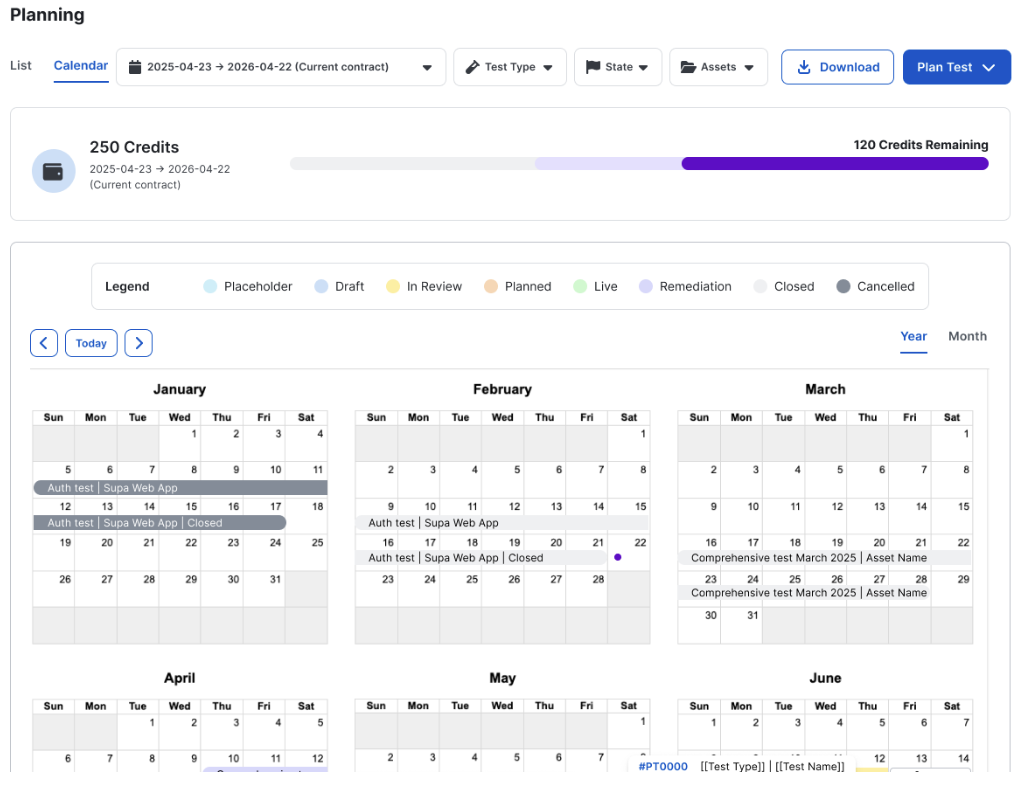Switch to the Month view
This screenshot has height=786, width=1020.
[967, 336]
